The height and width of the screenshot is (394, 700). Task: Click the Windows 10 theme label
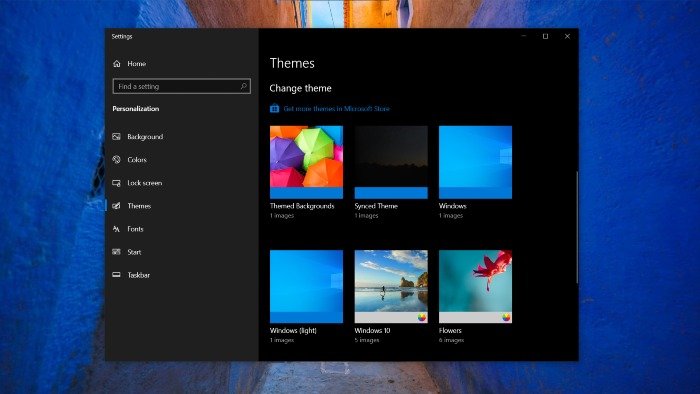[372, 331]
